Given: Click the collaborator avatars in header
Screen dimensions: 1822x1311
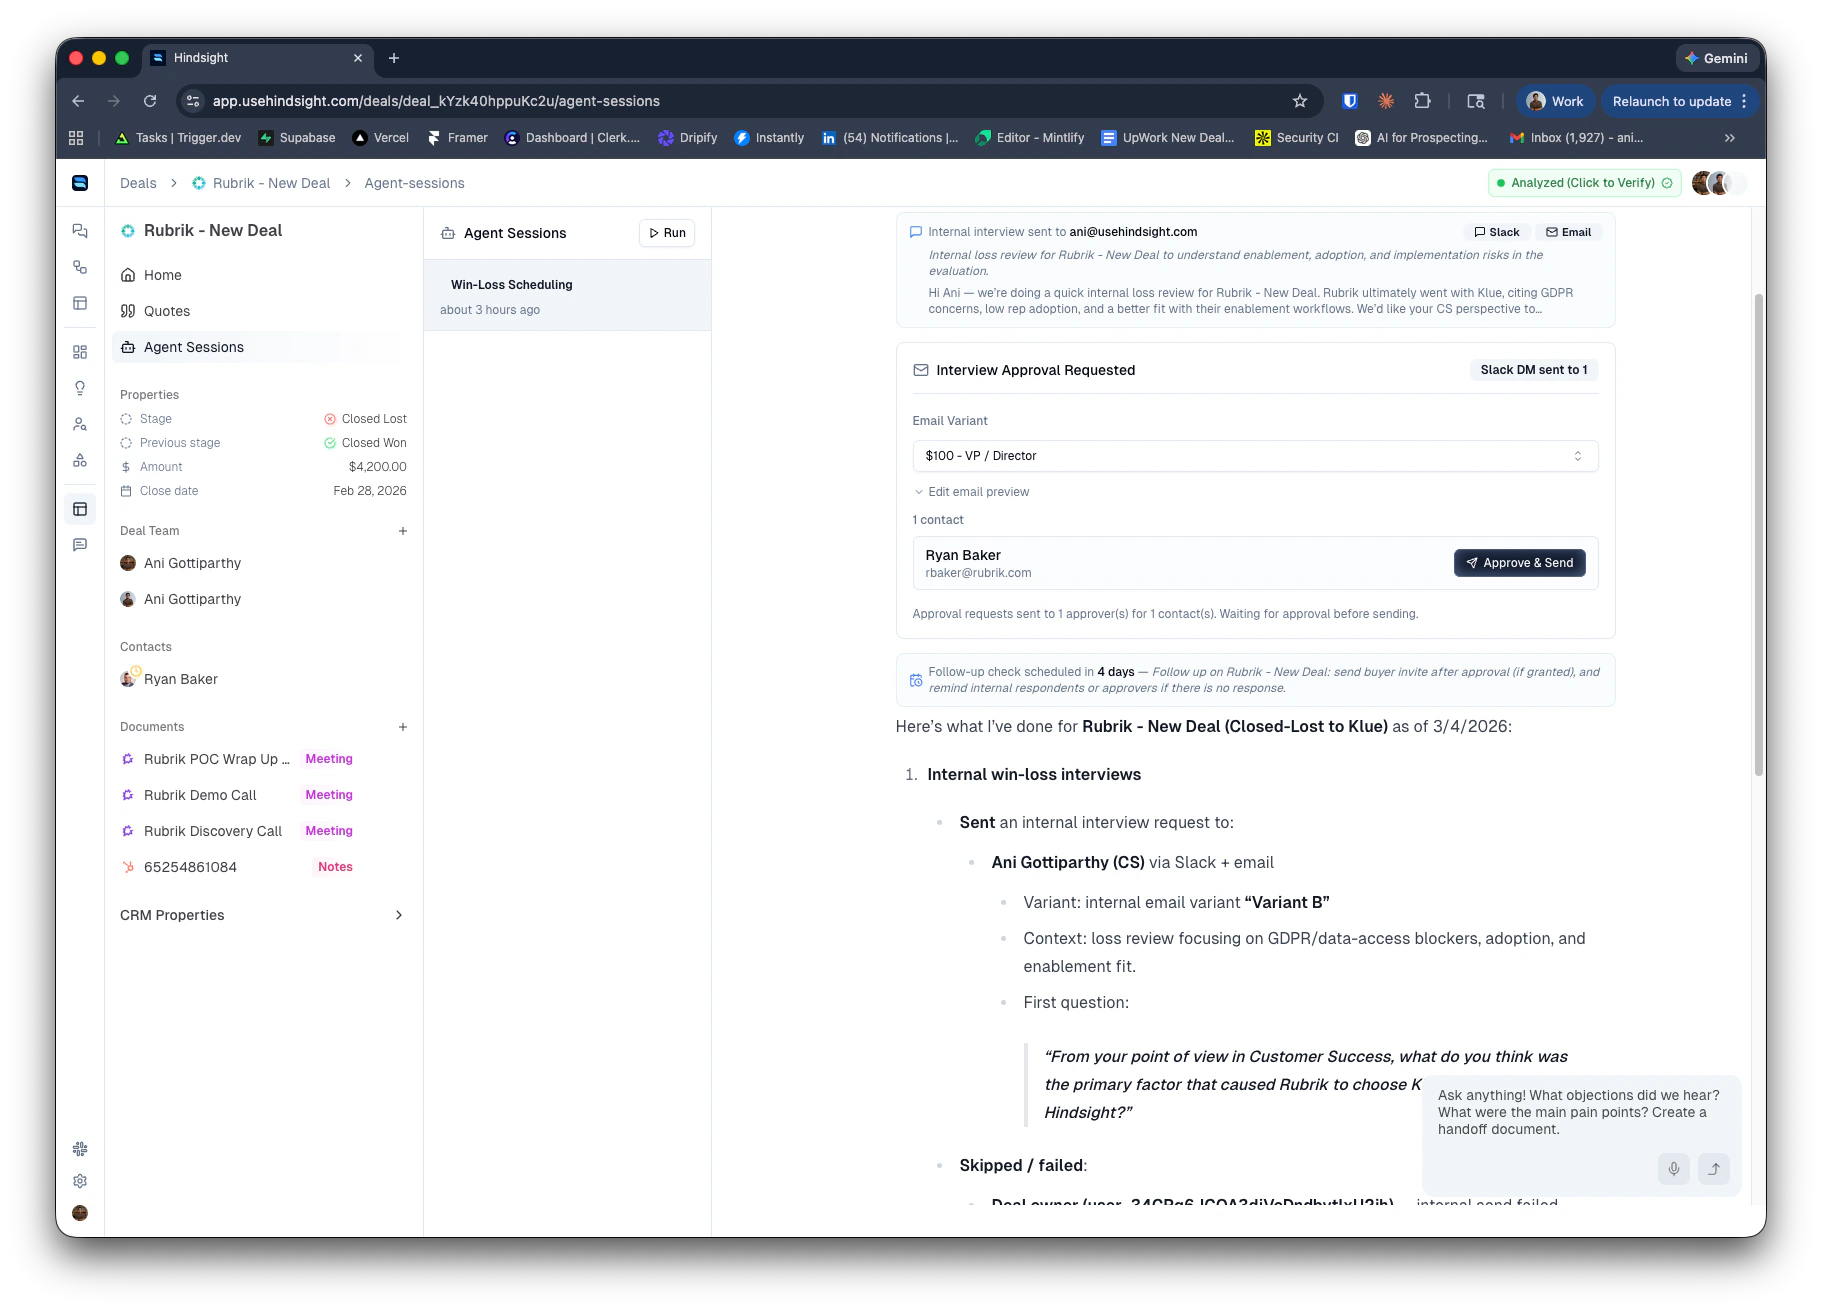Looking at the screenshot, I should pos(1719,183).
